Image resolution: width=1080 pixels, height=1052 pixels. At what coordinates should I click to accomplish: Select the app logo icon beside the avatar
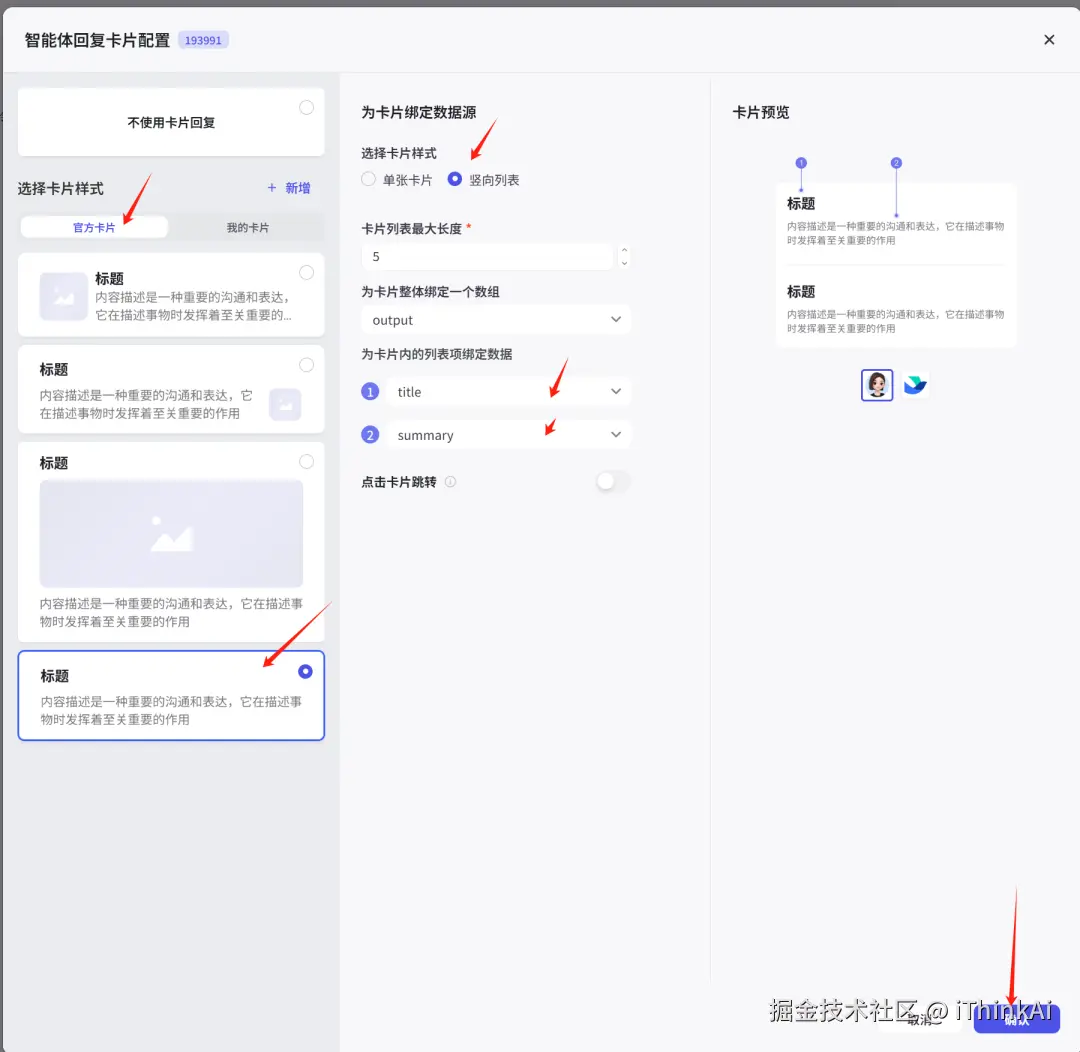point(915,384)
